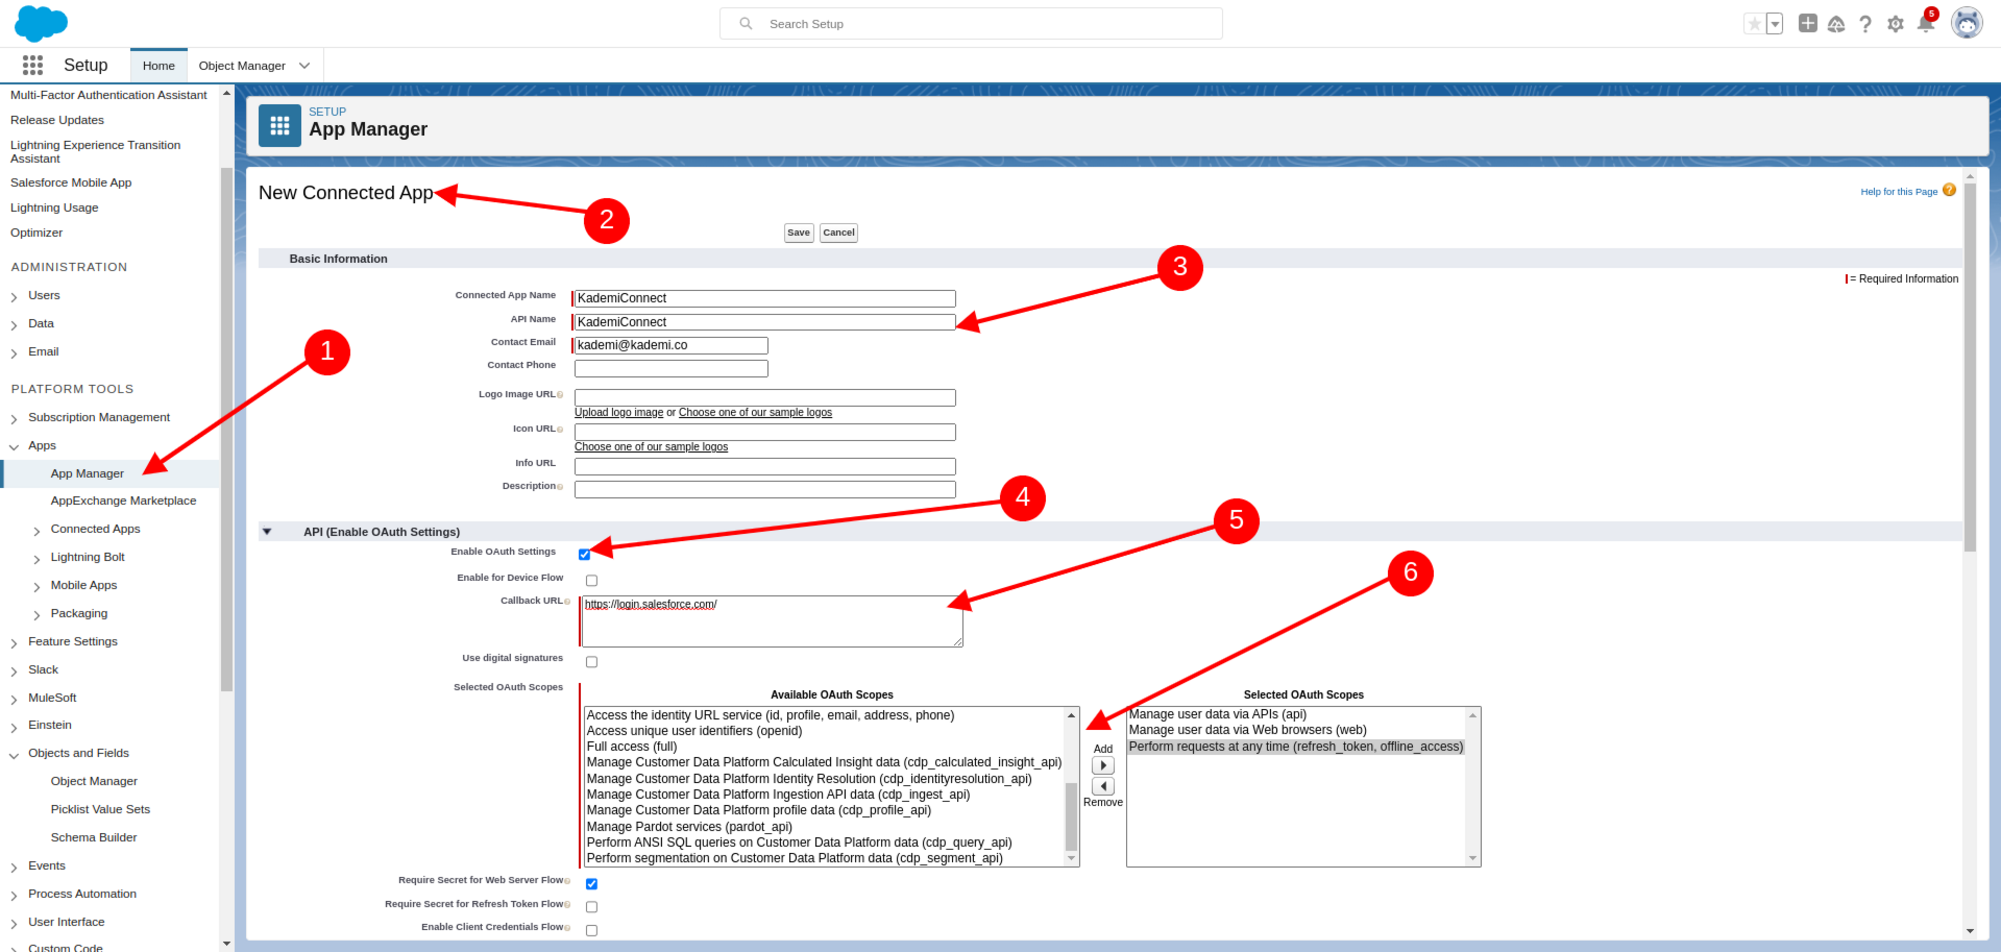Click the App Manager header icon

(x=280, y=126)
